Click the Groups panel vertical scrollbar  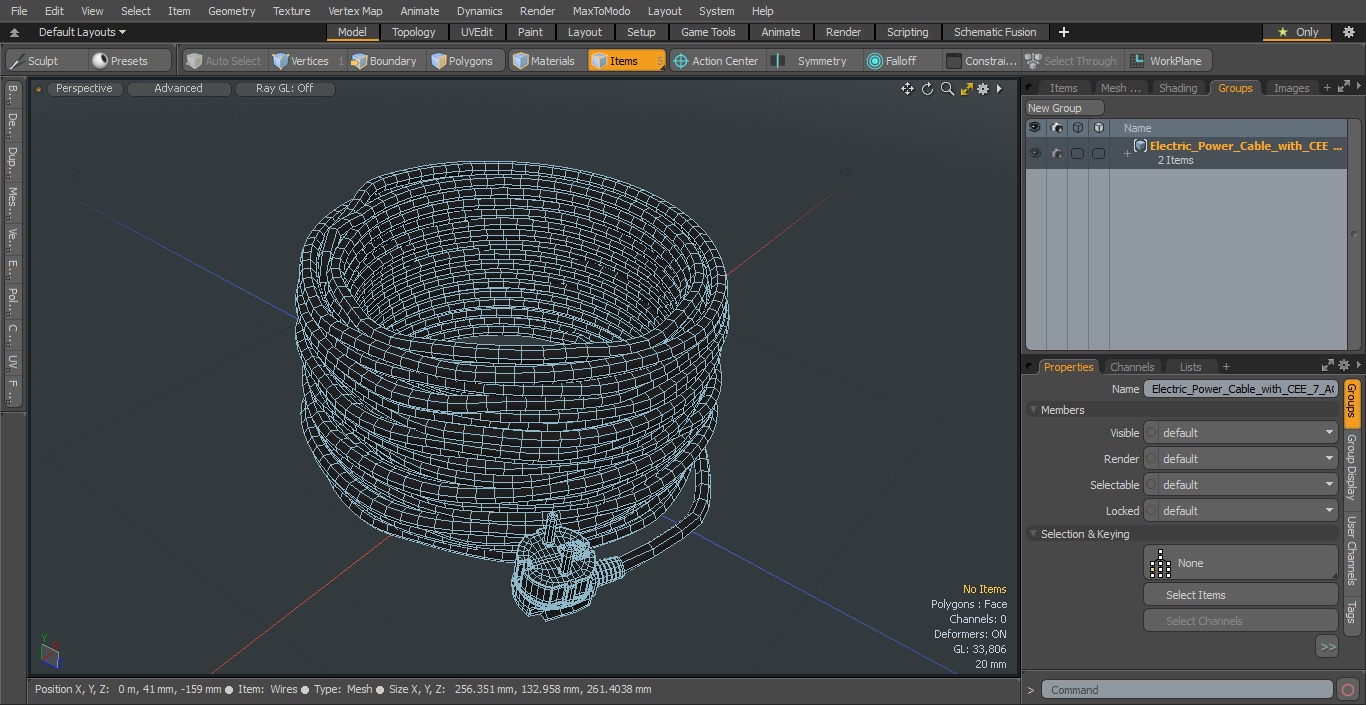tap(1355, 234)
